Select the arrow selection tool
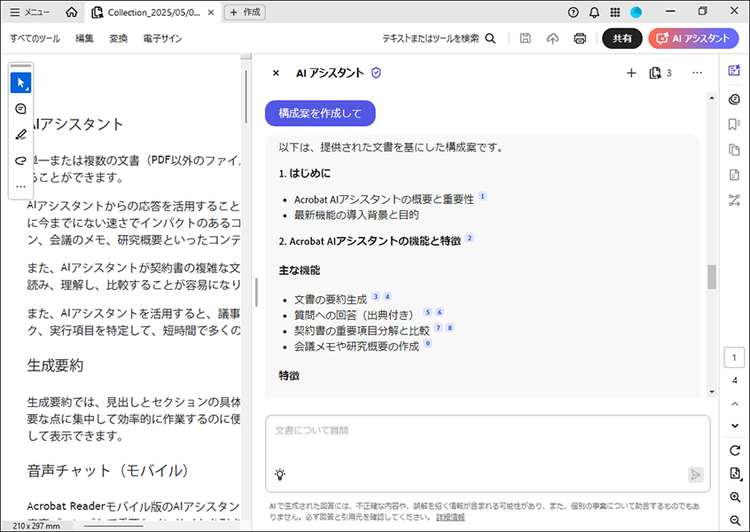 click(21, 83)
